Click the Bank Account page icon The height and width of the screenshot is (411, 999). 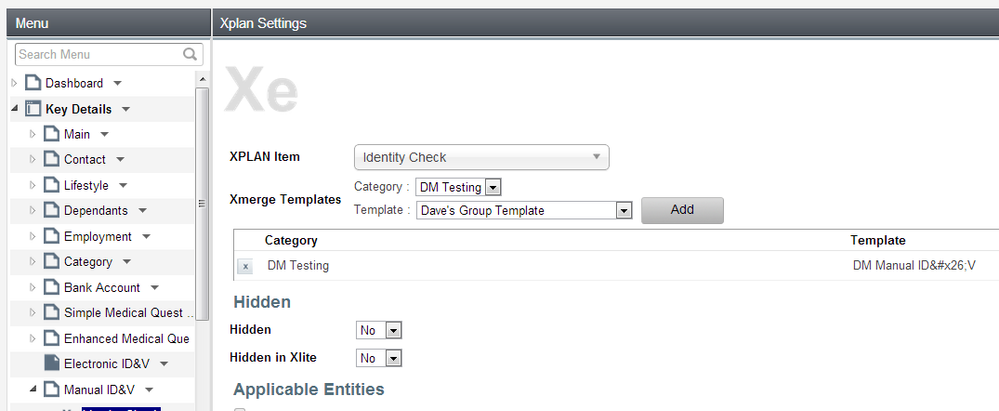[51, 288]
